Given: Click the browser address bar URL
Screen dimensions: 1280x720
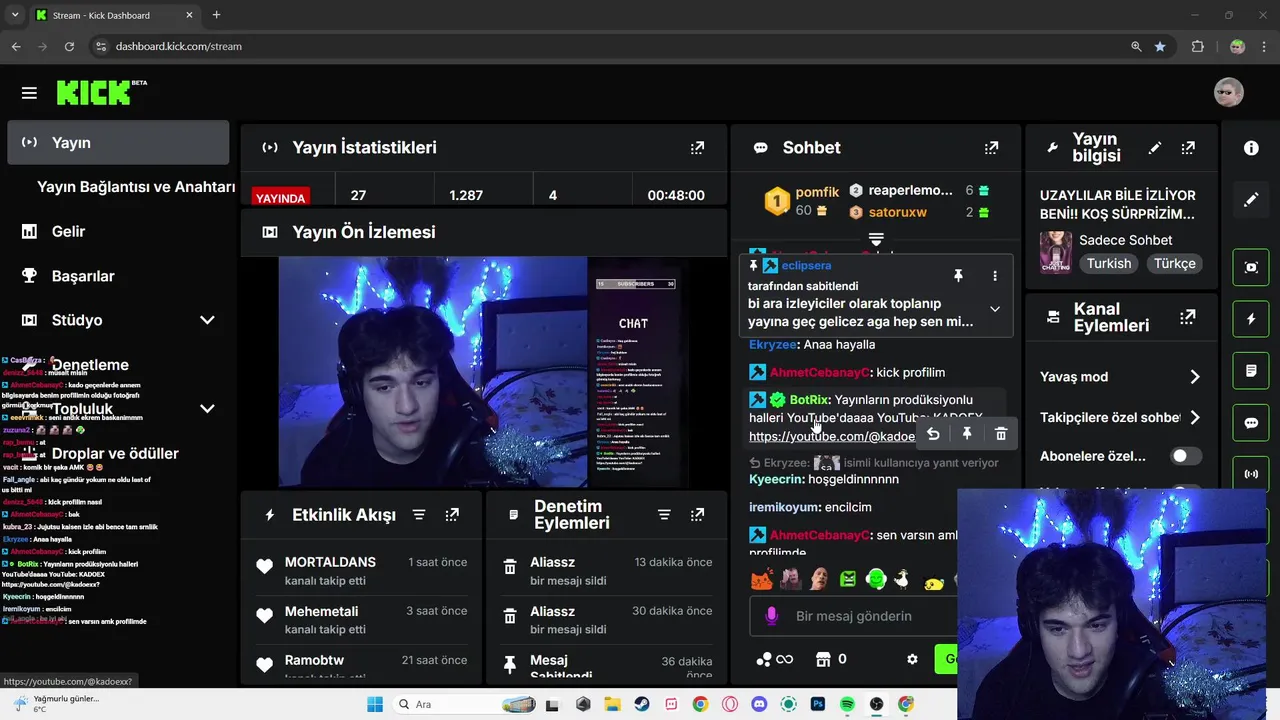Looking at the screenshot, I should click(x=178, y=46).
